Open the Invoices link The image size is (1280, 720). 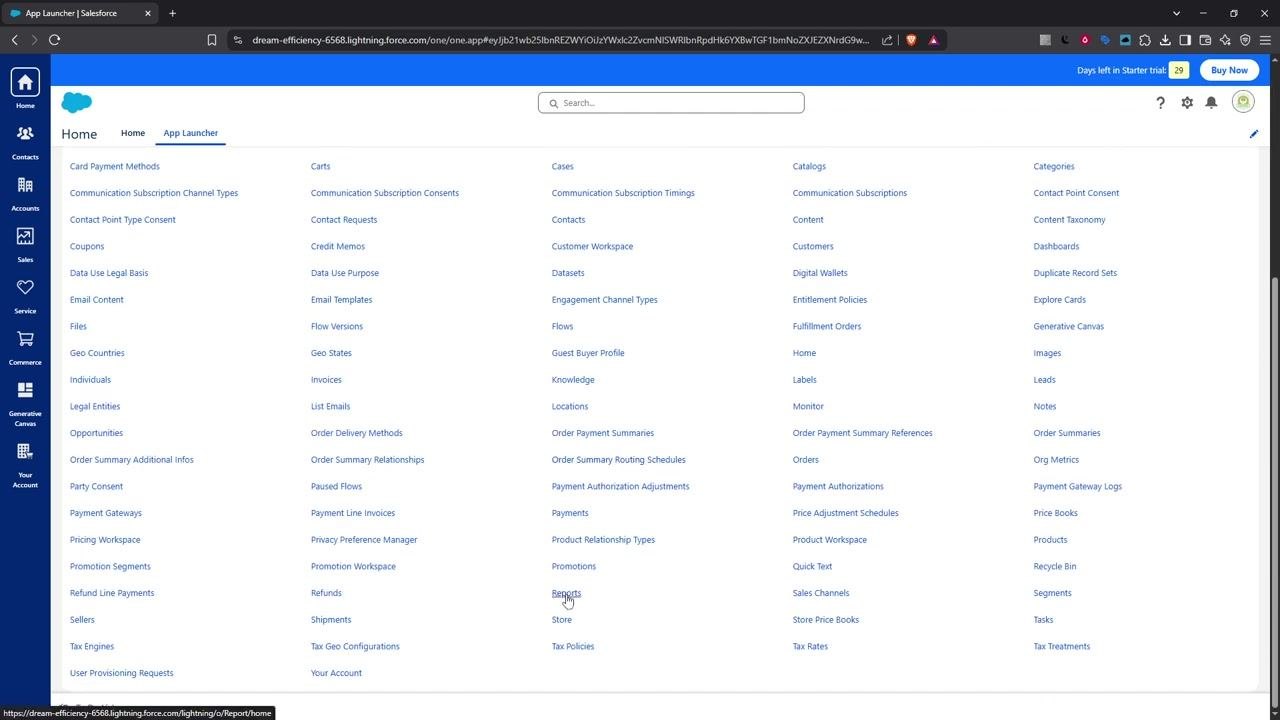pos(326,380)
